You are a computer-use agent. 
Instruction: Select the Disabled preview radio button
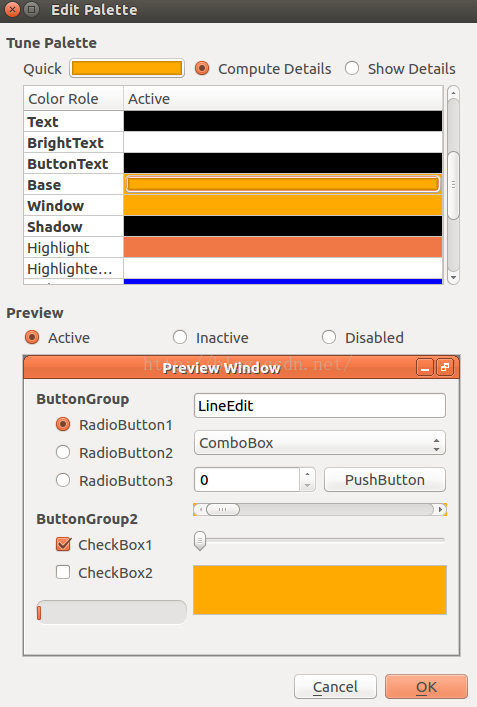click(329, 337)
